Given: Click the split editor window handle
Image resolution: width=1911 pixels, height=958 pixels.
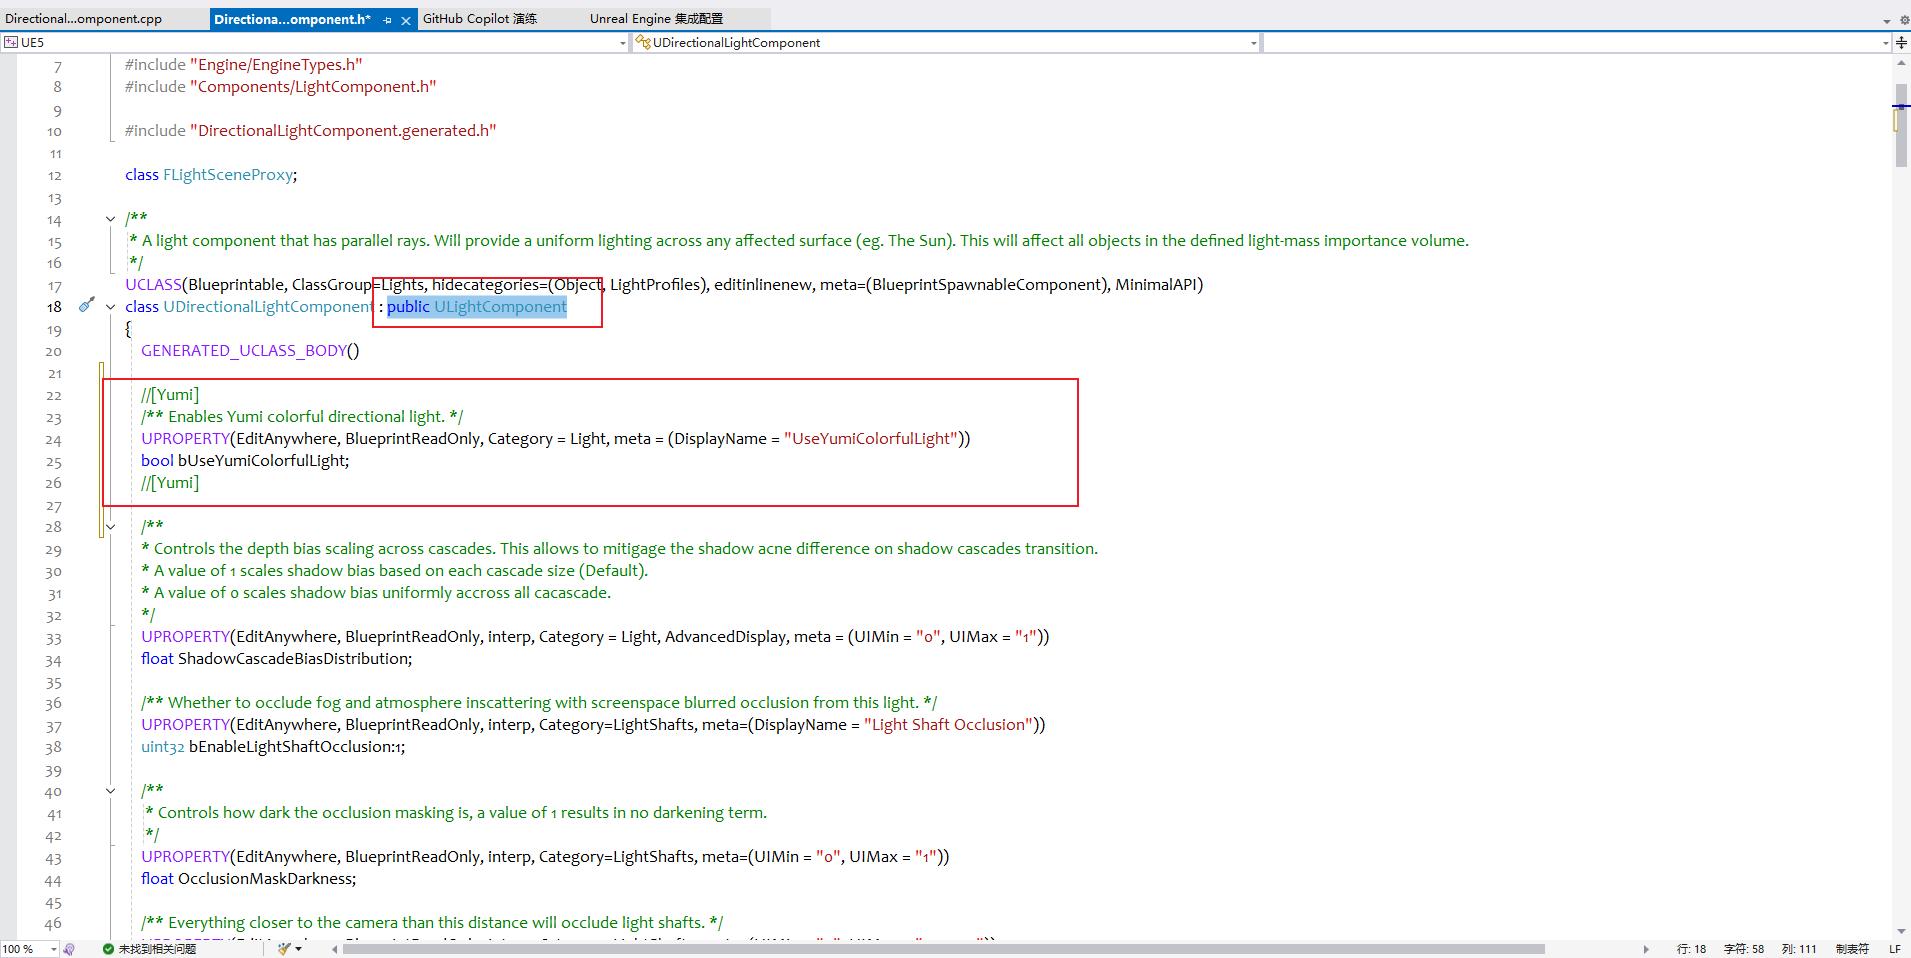Looking at the screenshot, I should pyautogui.click(x=1901, y=42).
